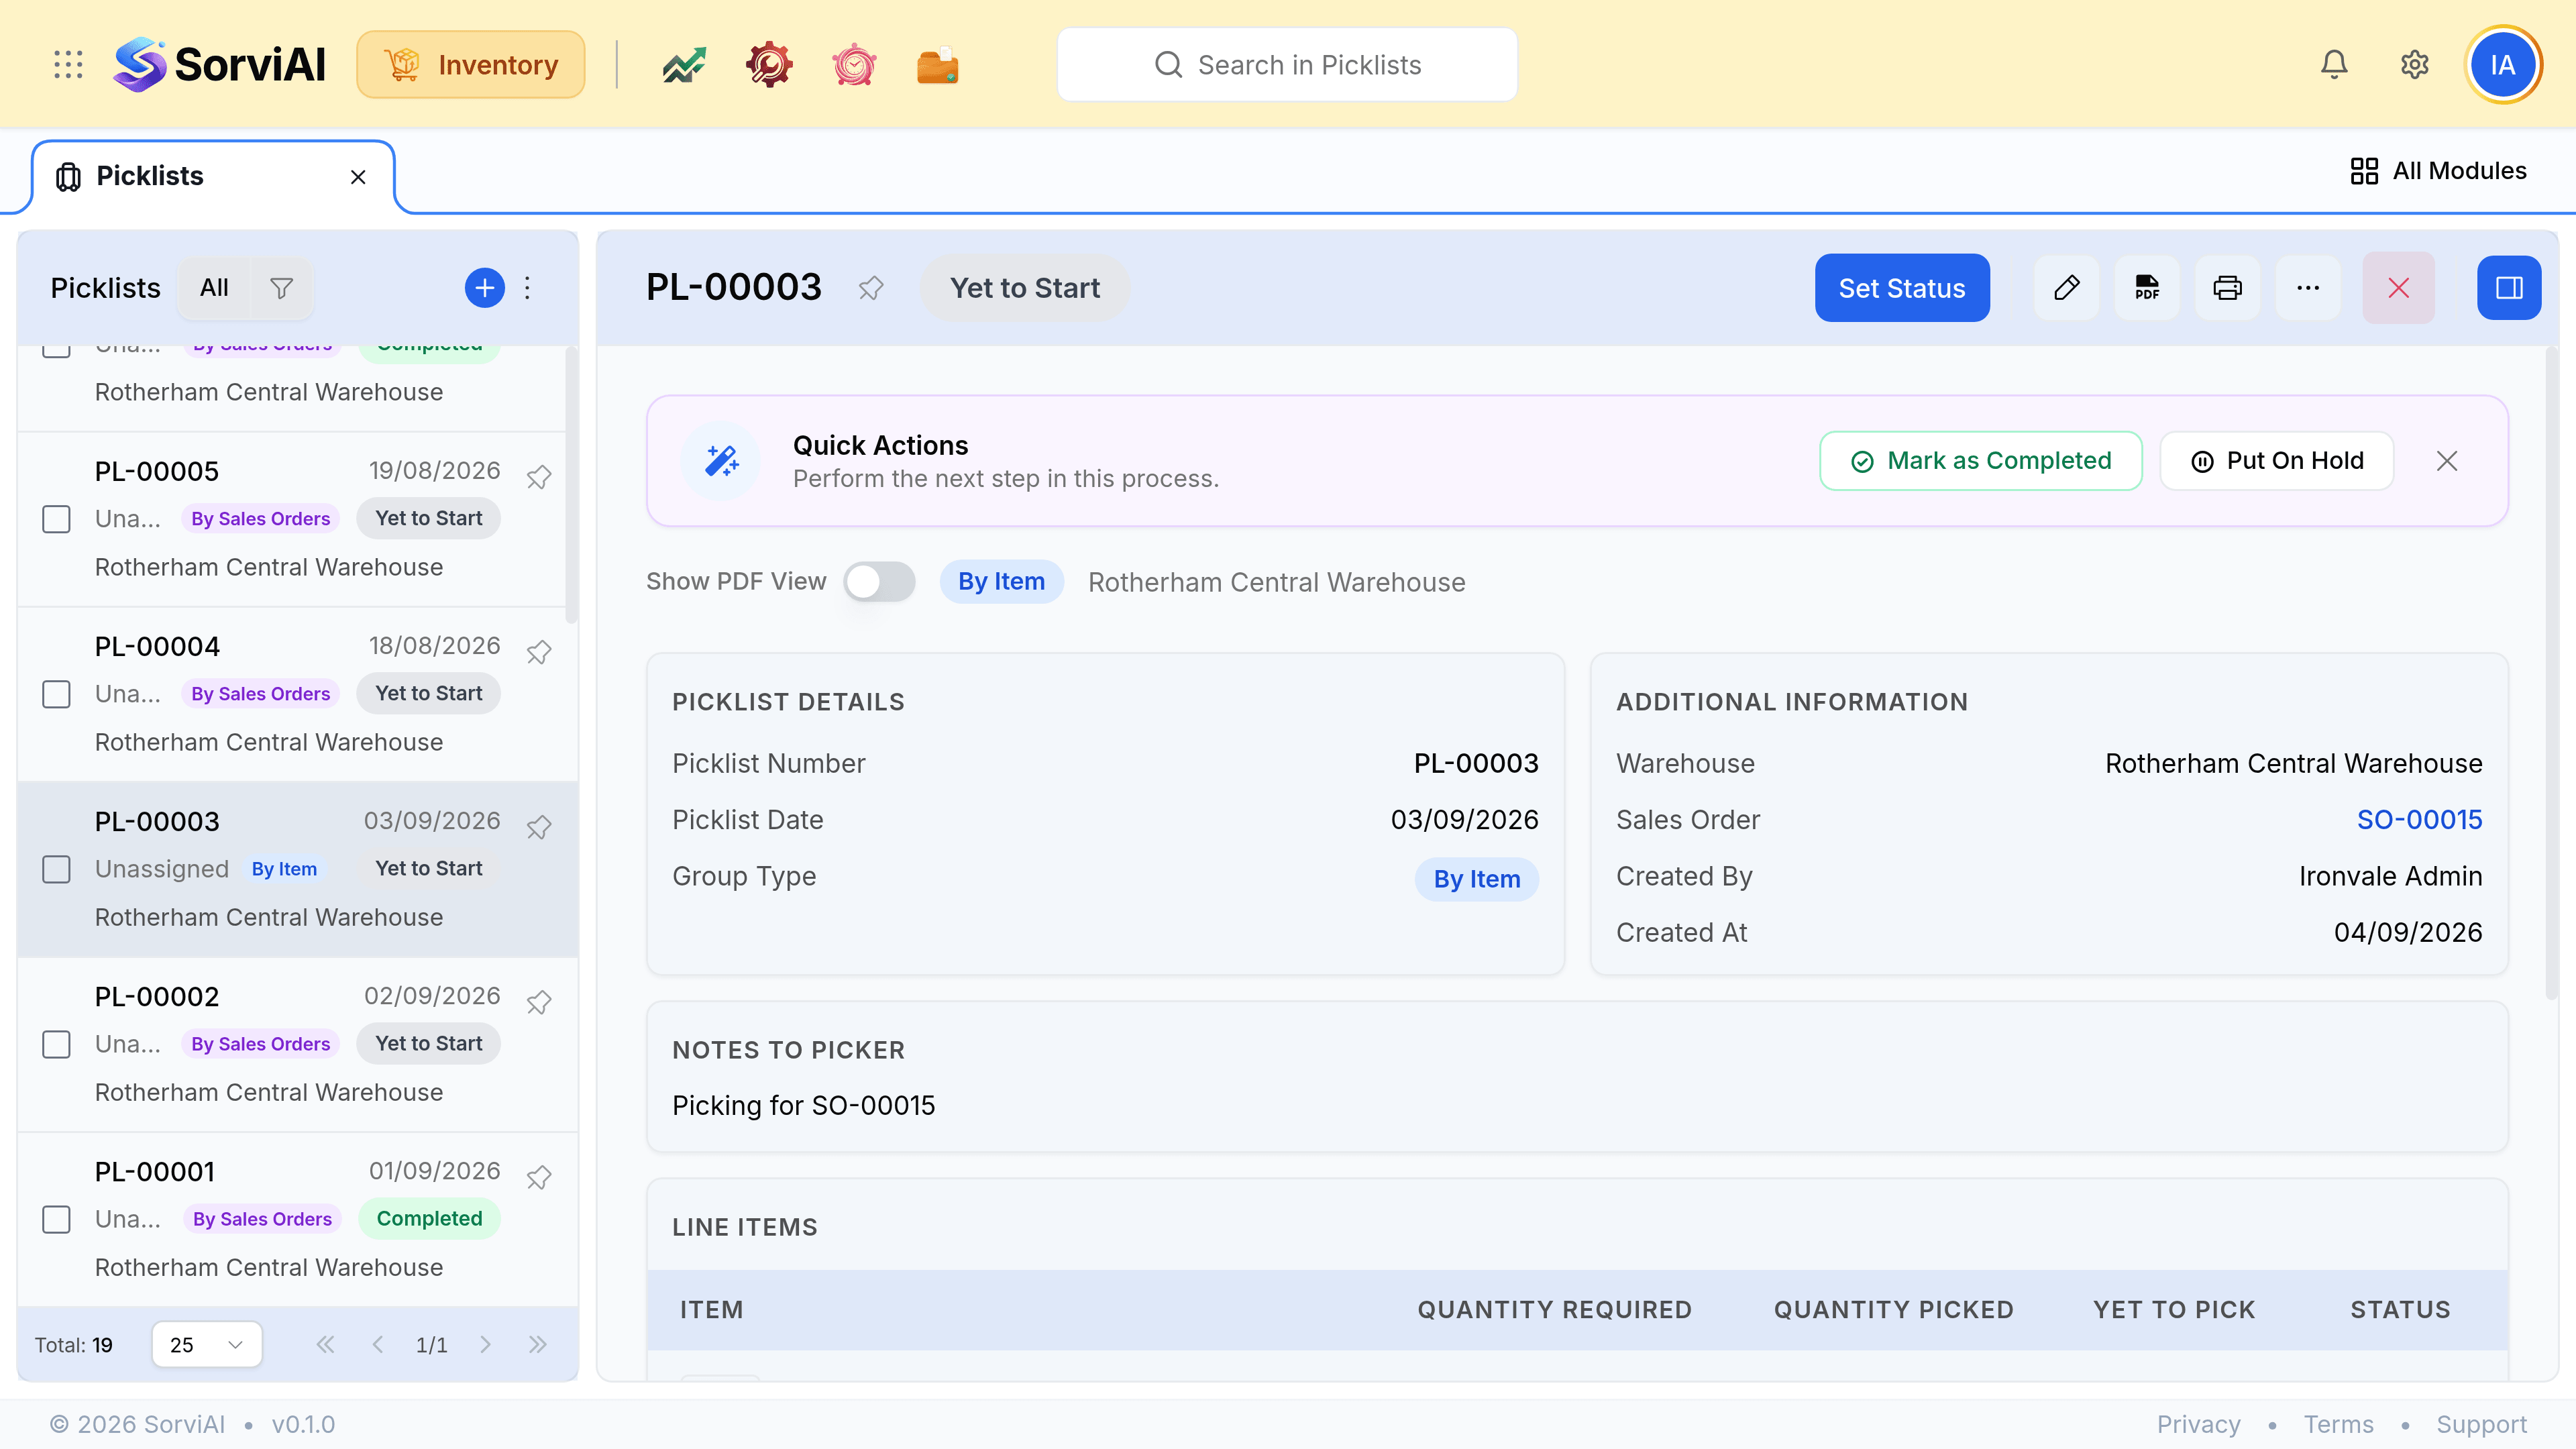Go to next page of picklists
The image size is (2576, 1449).
click(x=486, y=1344)
